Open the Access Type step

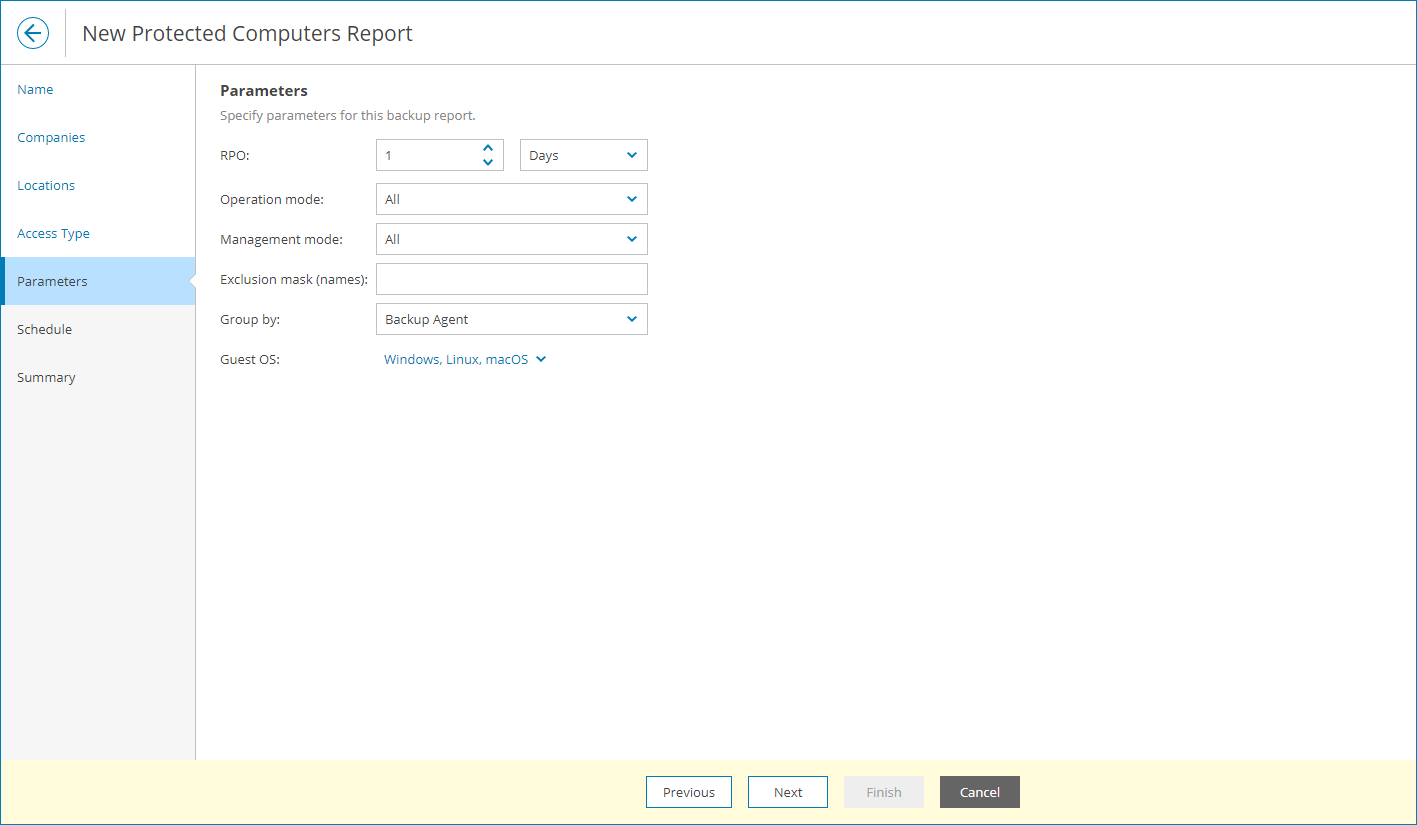coord(53,233)
